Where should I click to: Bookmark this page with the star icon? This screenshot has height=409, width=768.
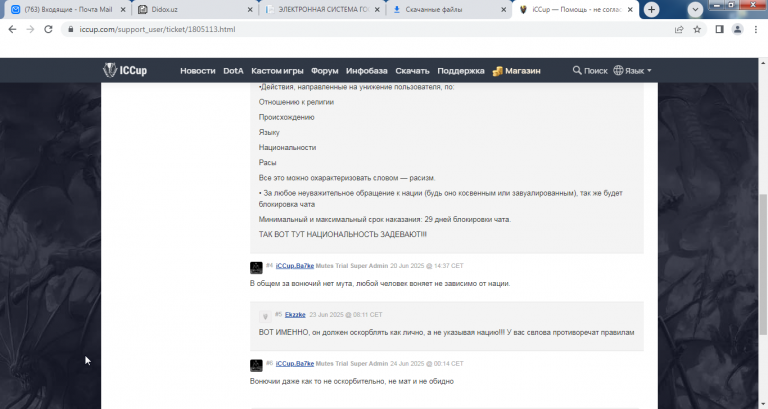pos(697,29)
